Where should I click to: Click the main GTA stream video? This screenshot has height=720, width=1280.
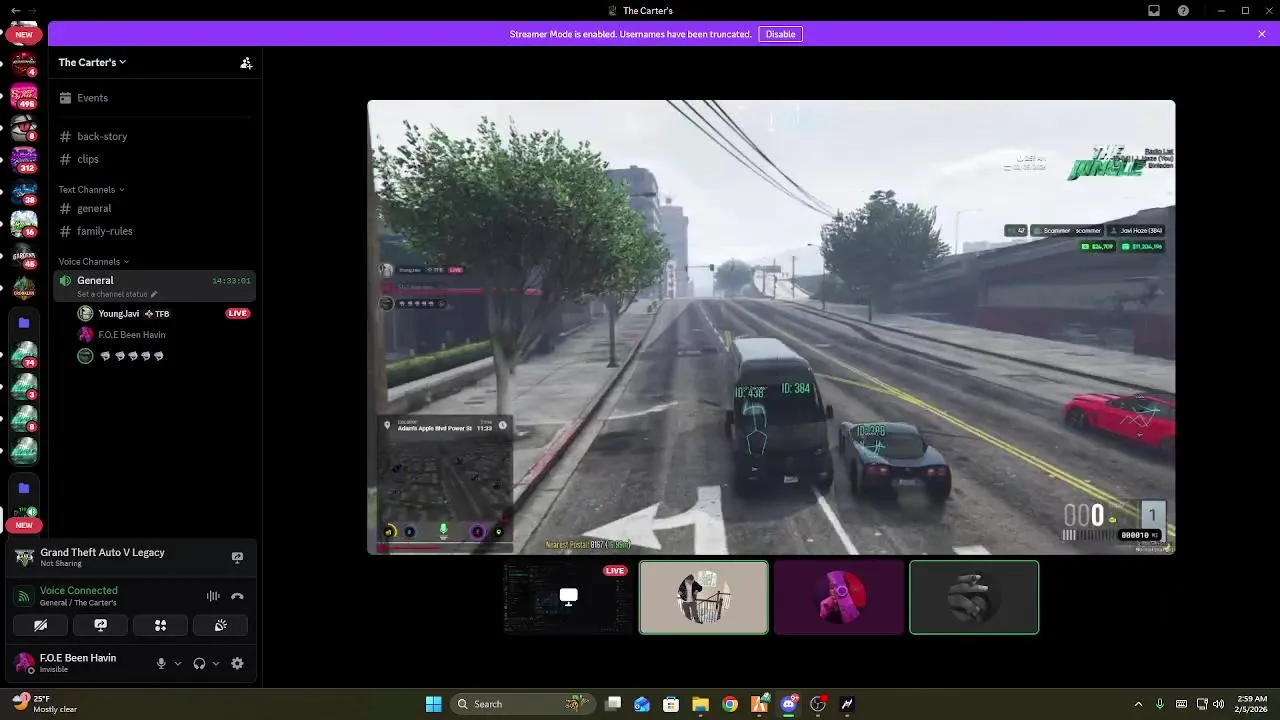point(771,326)
